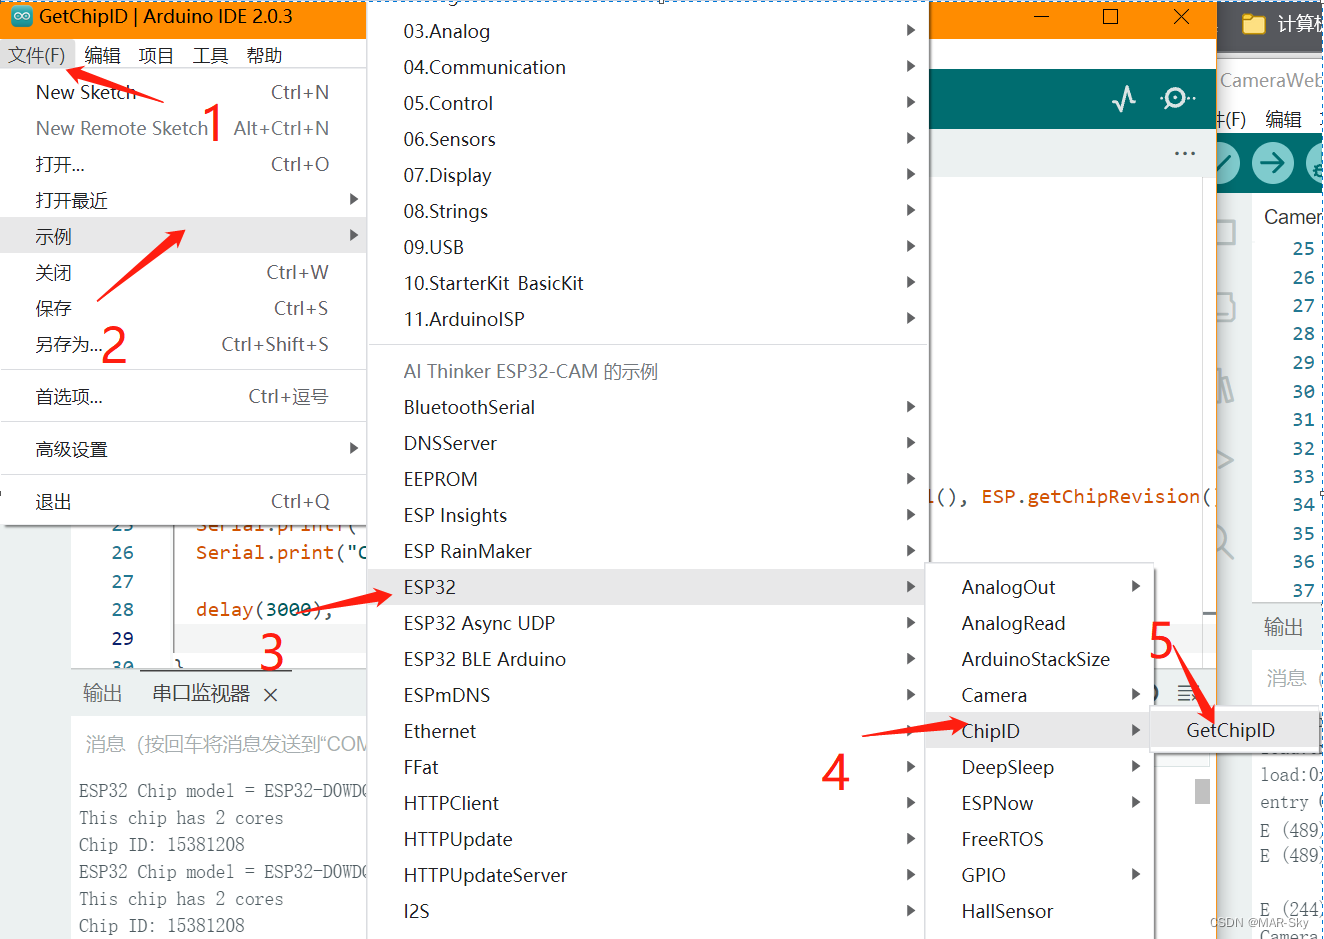Click 关闭 in the file menu
This screenshot has height=939, width=1324.
pos(183,272)
